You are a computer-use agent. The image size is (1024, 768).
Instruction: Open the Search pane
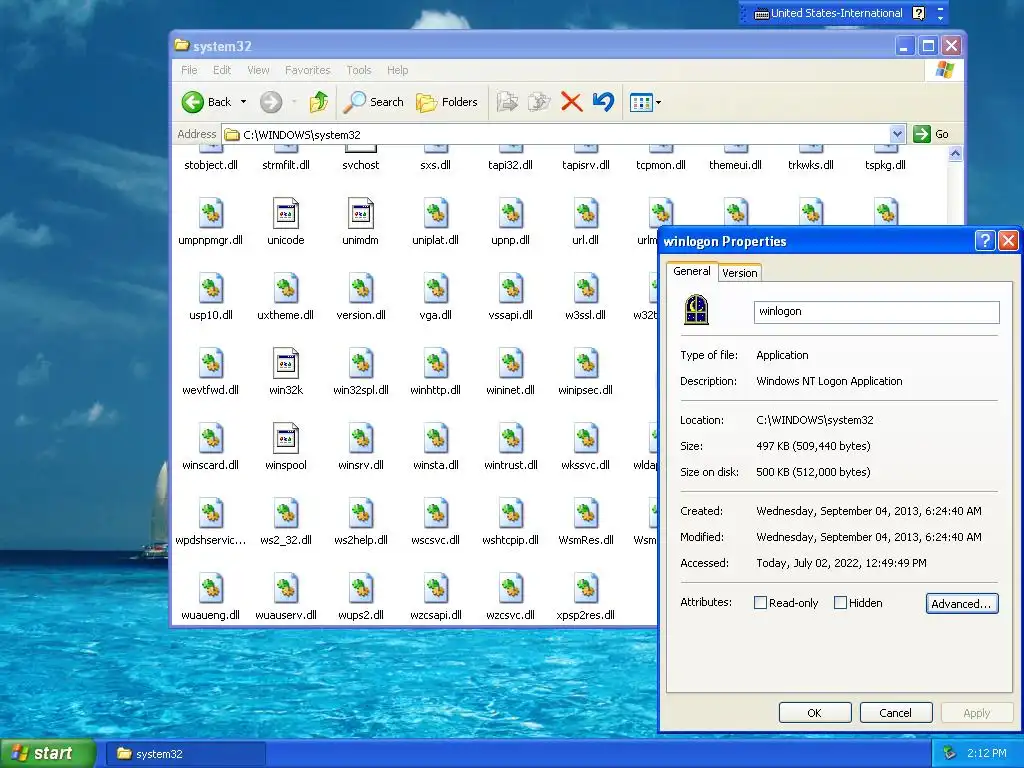[374, 102]
